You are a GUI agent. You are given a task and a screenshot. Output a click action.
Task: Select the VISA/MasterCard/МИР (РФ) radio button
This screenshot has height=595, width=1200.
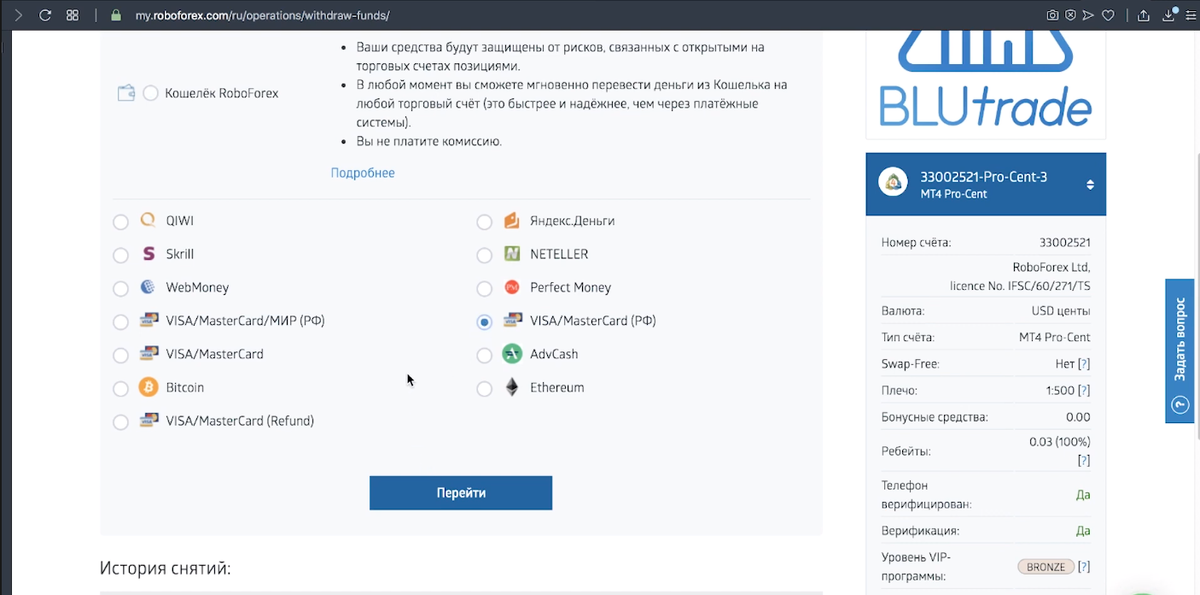tap(121, 322)
